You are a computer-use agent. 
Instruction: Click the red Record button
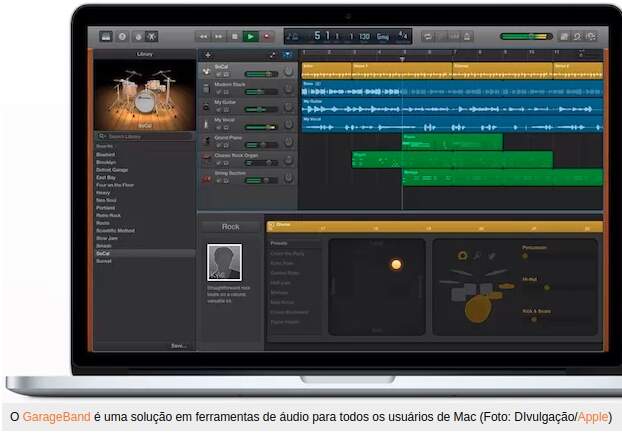tap(267, 36)
